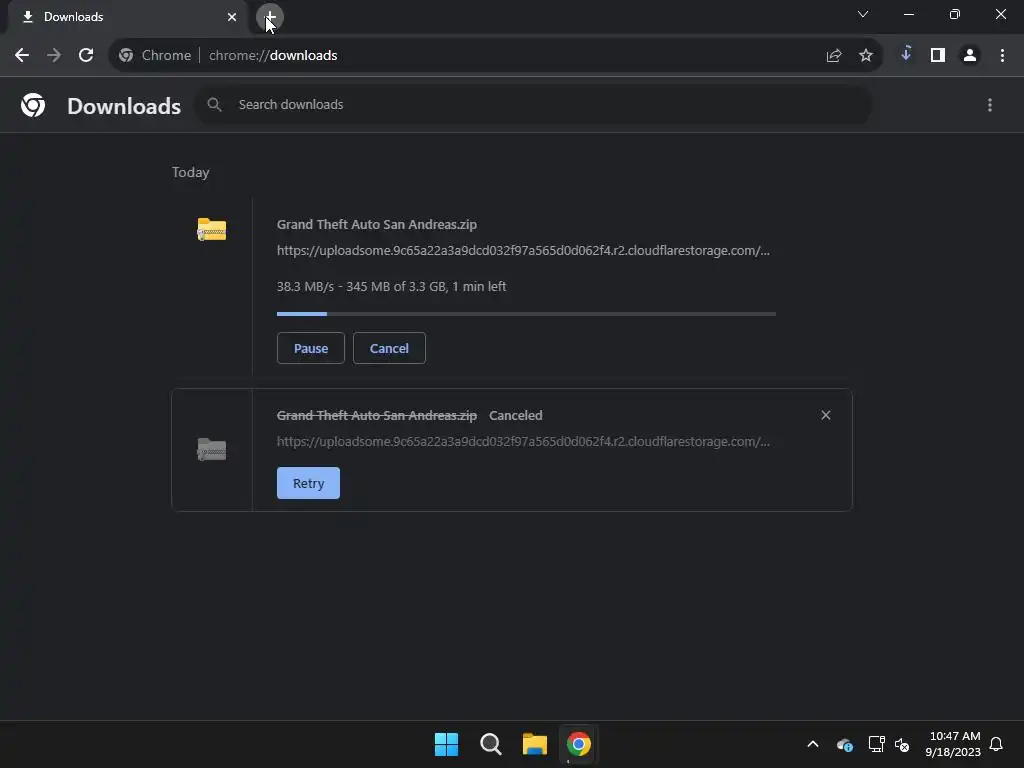This screenshot has width=1024, height=768.
Task: Open the clock and date panel
Action: [953, 744]
